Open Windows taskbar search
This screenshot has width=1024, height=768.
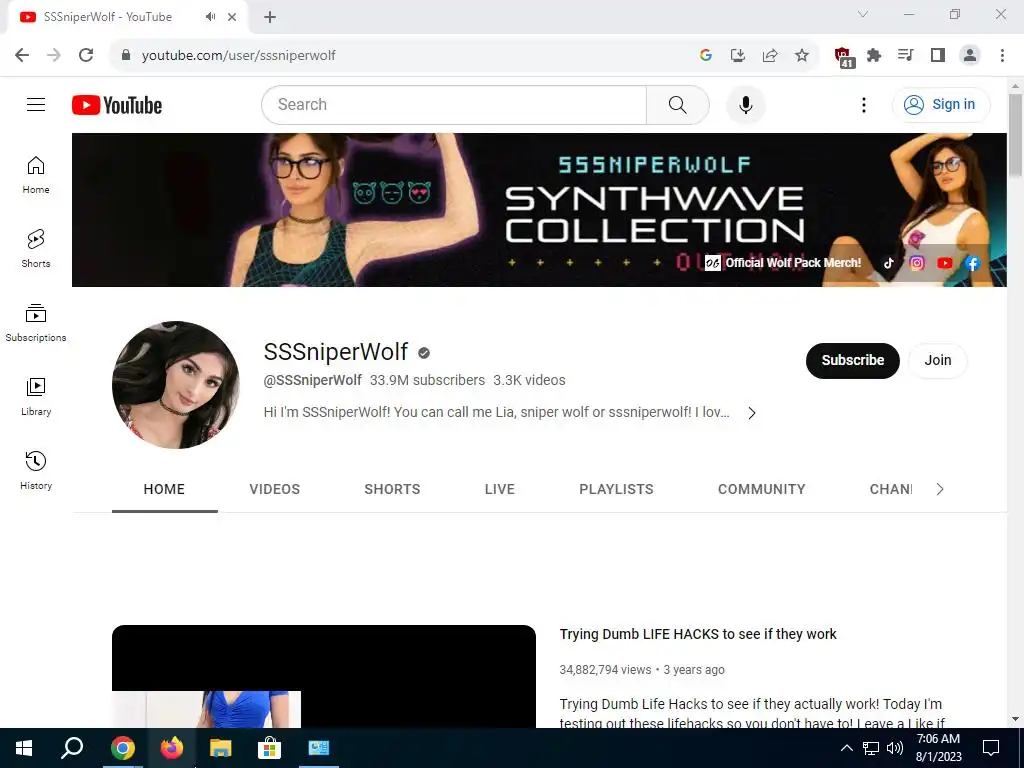(x=72, y=748)
